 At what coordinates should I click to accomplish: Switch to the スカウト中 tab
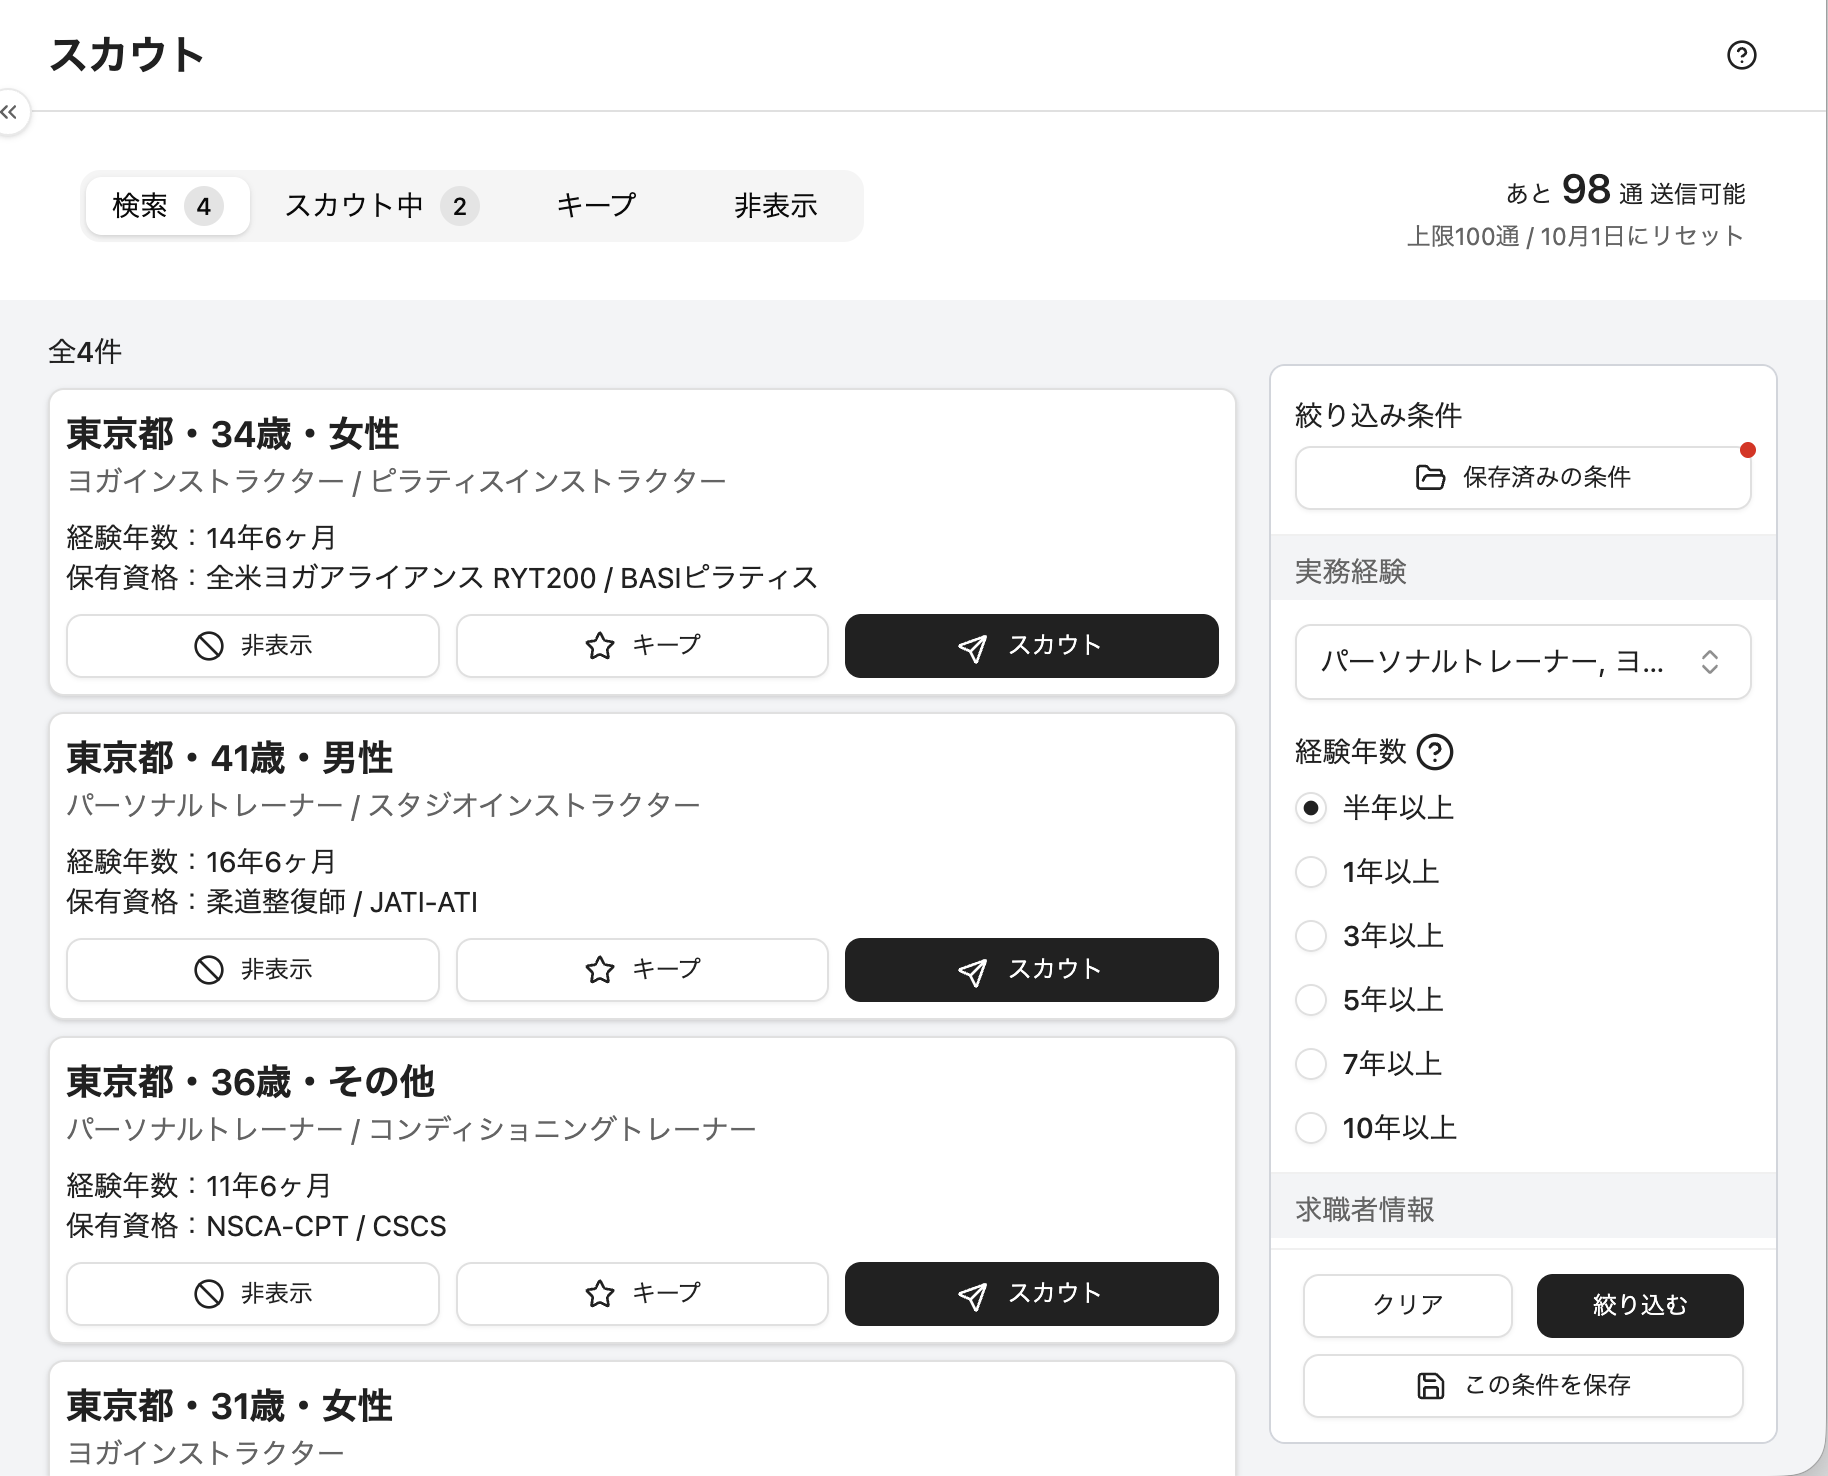[x=381, y=206]
